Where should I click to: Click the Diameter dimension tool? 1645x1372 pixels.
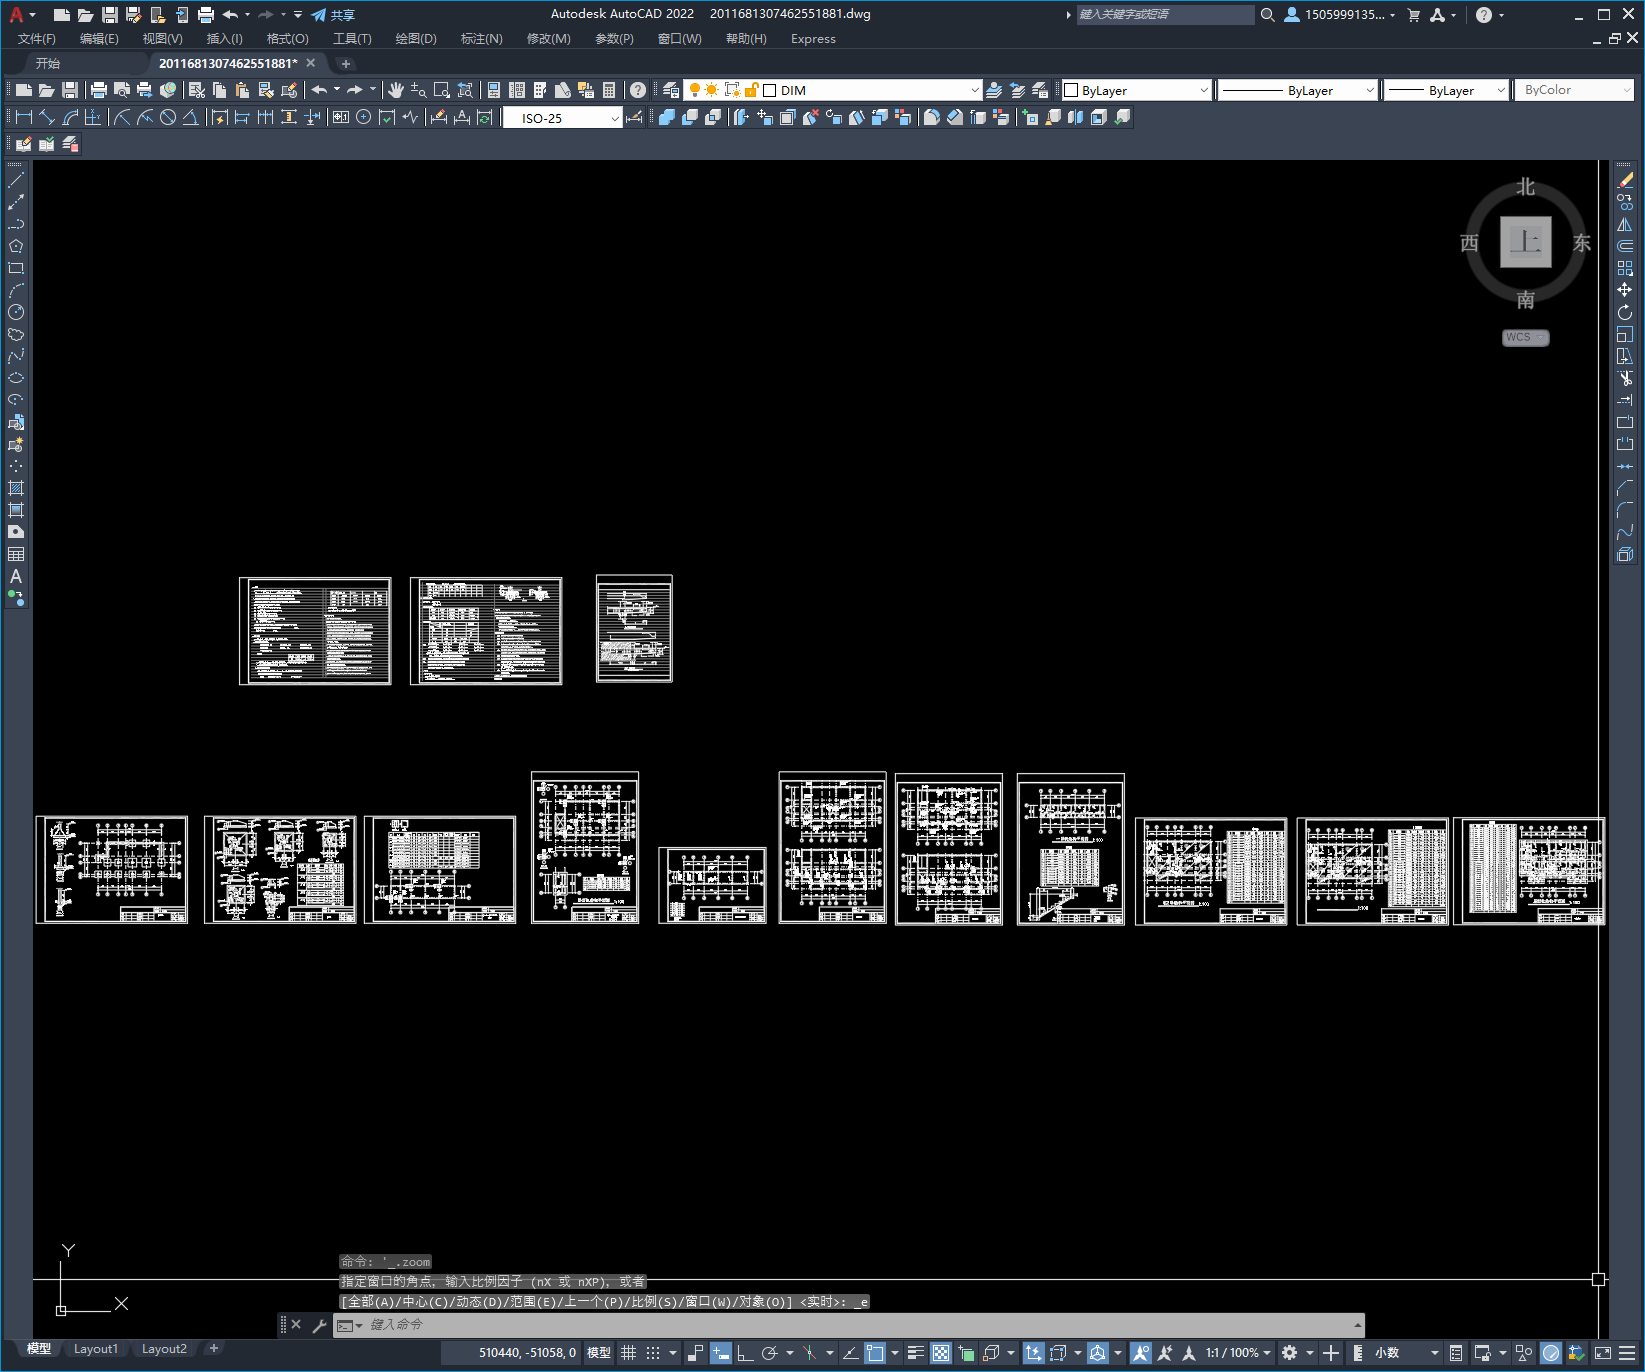coord(168,117)
